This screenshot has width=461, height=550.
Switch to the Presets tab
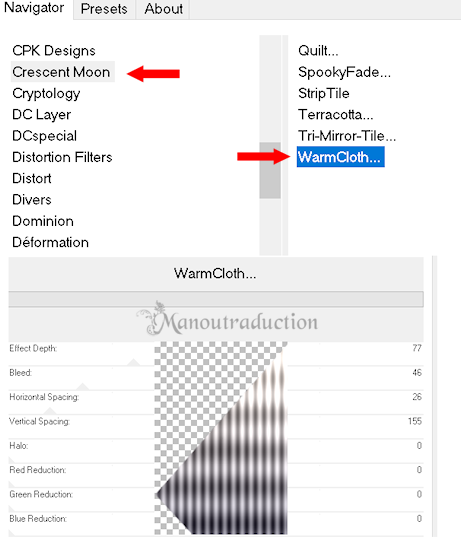[x=104, y=9]
